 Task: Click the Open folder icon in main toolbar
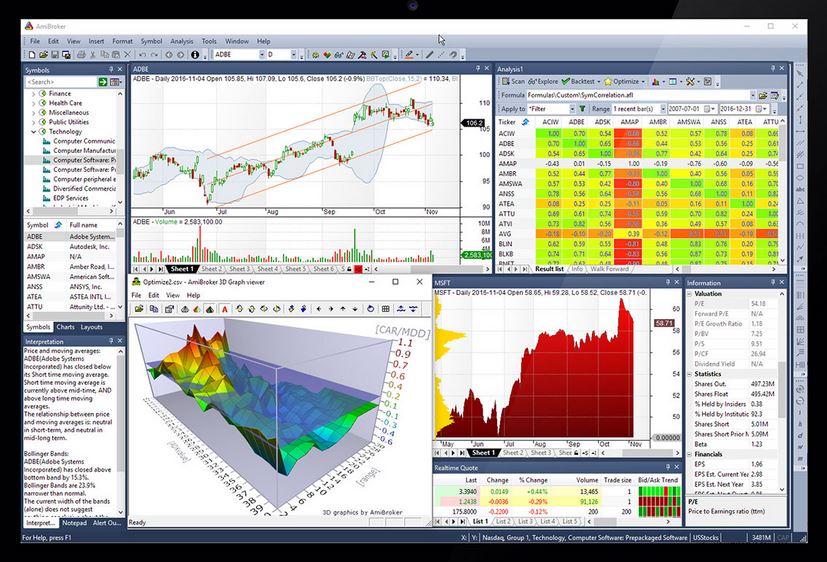coord(43,54)
